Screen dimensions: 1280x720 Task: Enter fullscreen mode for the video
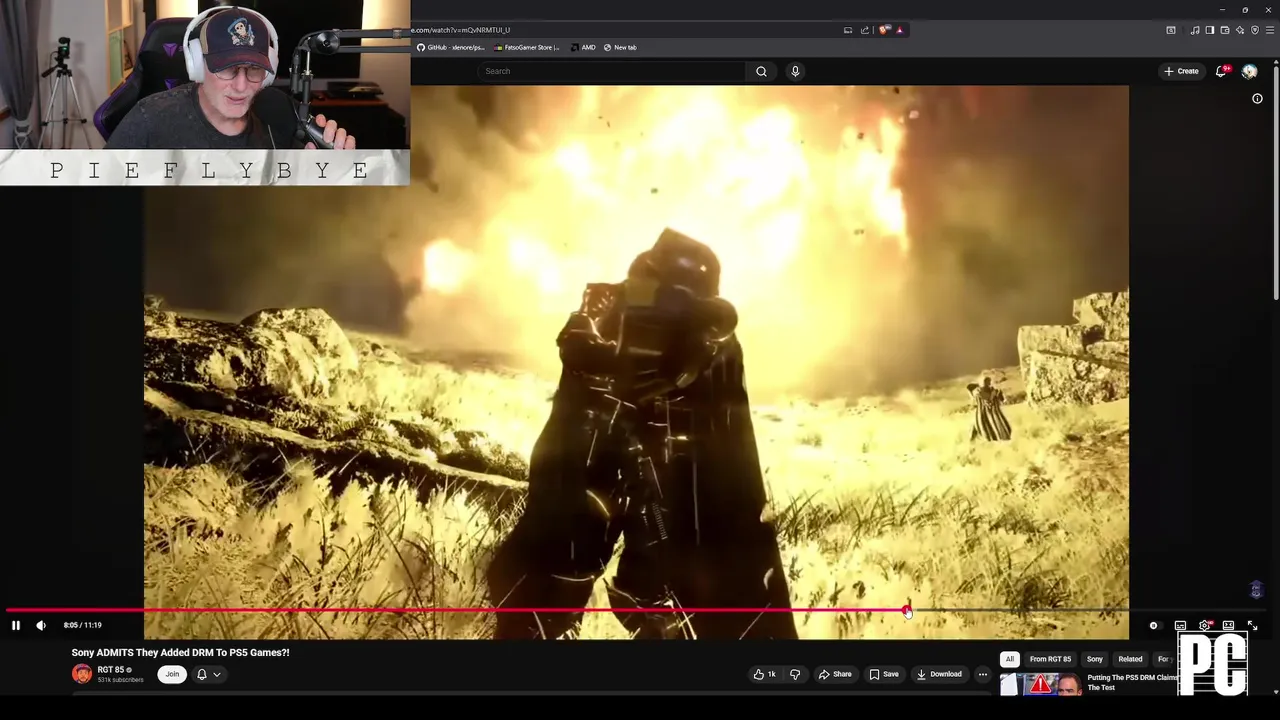[x=1252, y=625]
